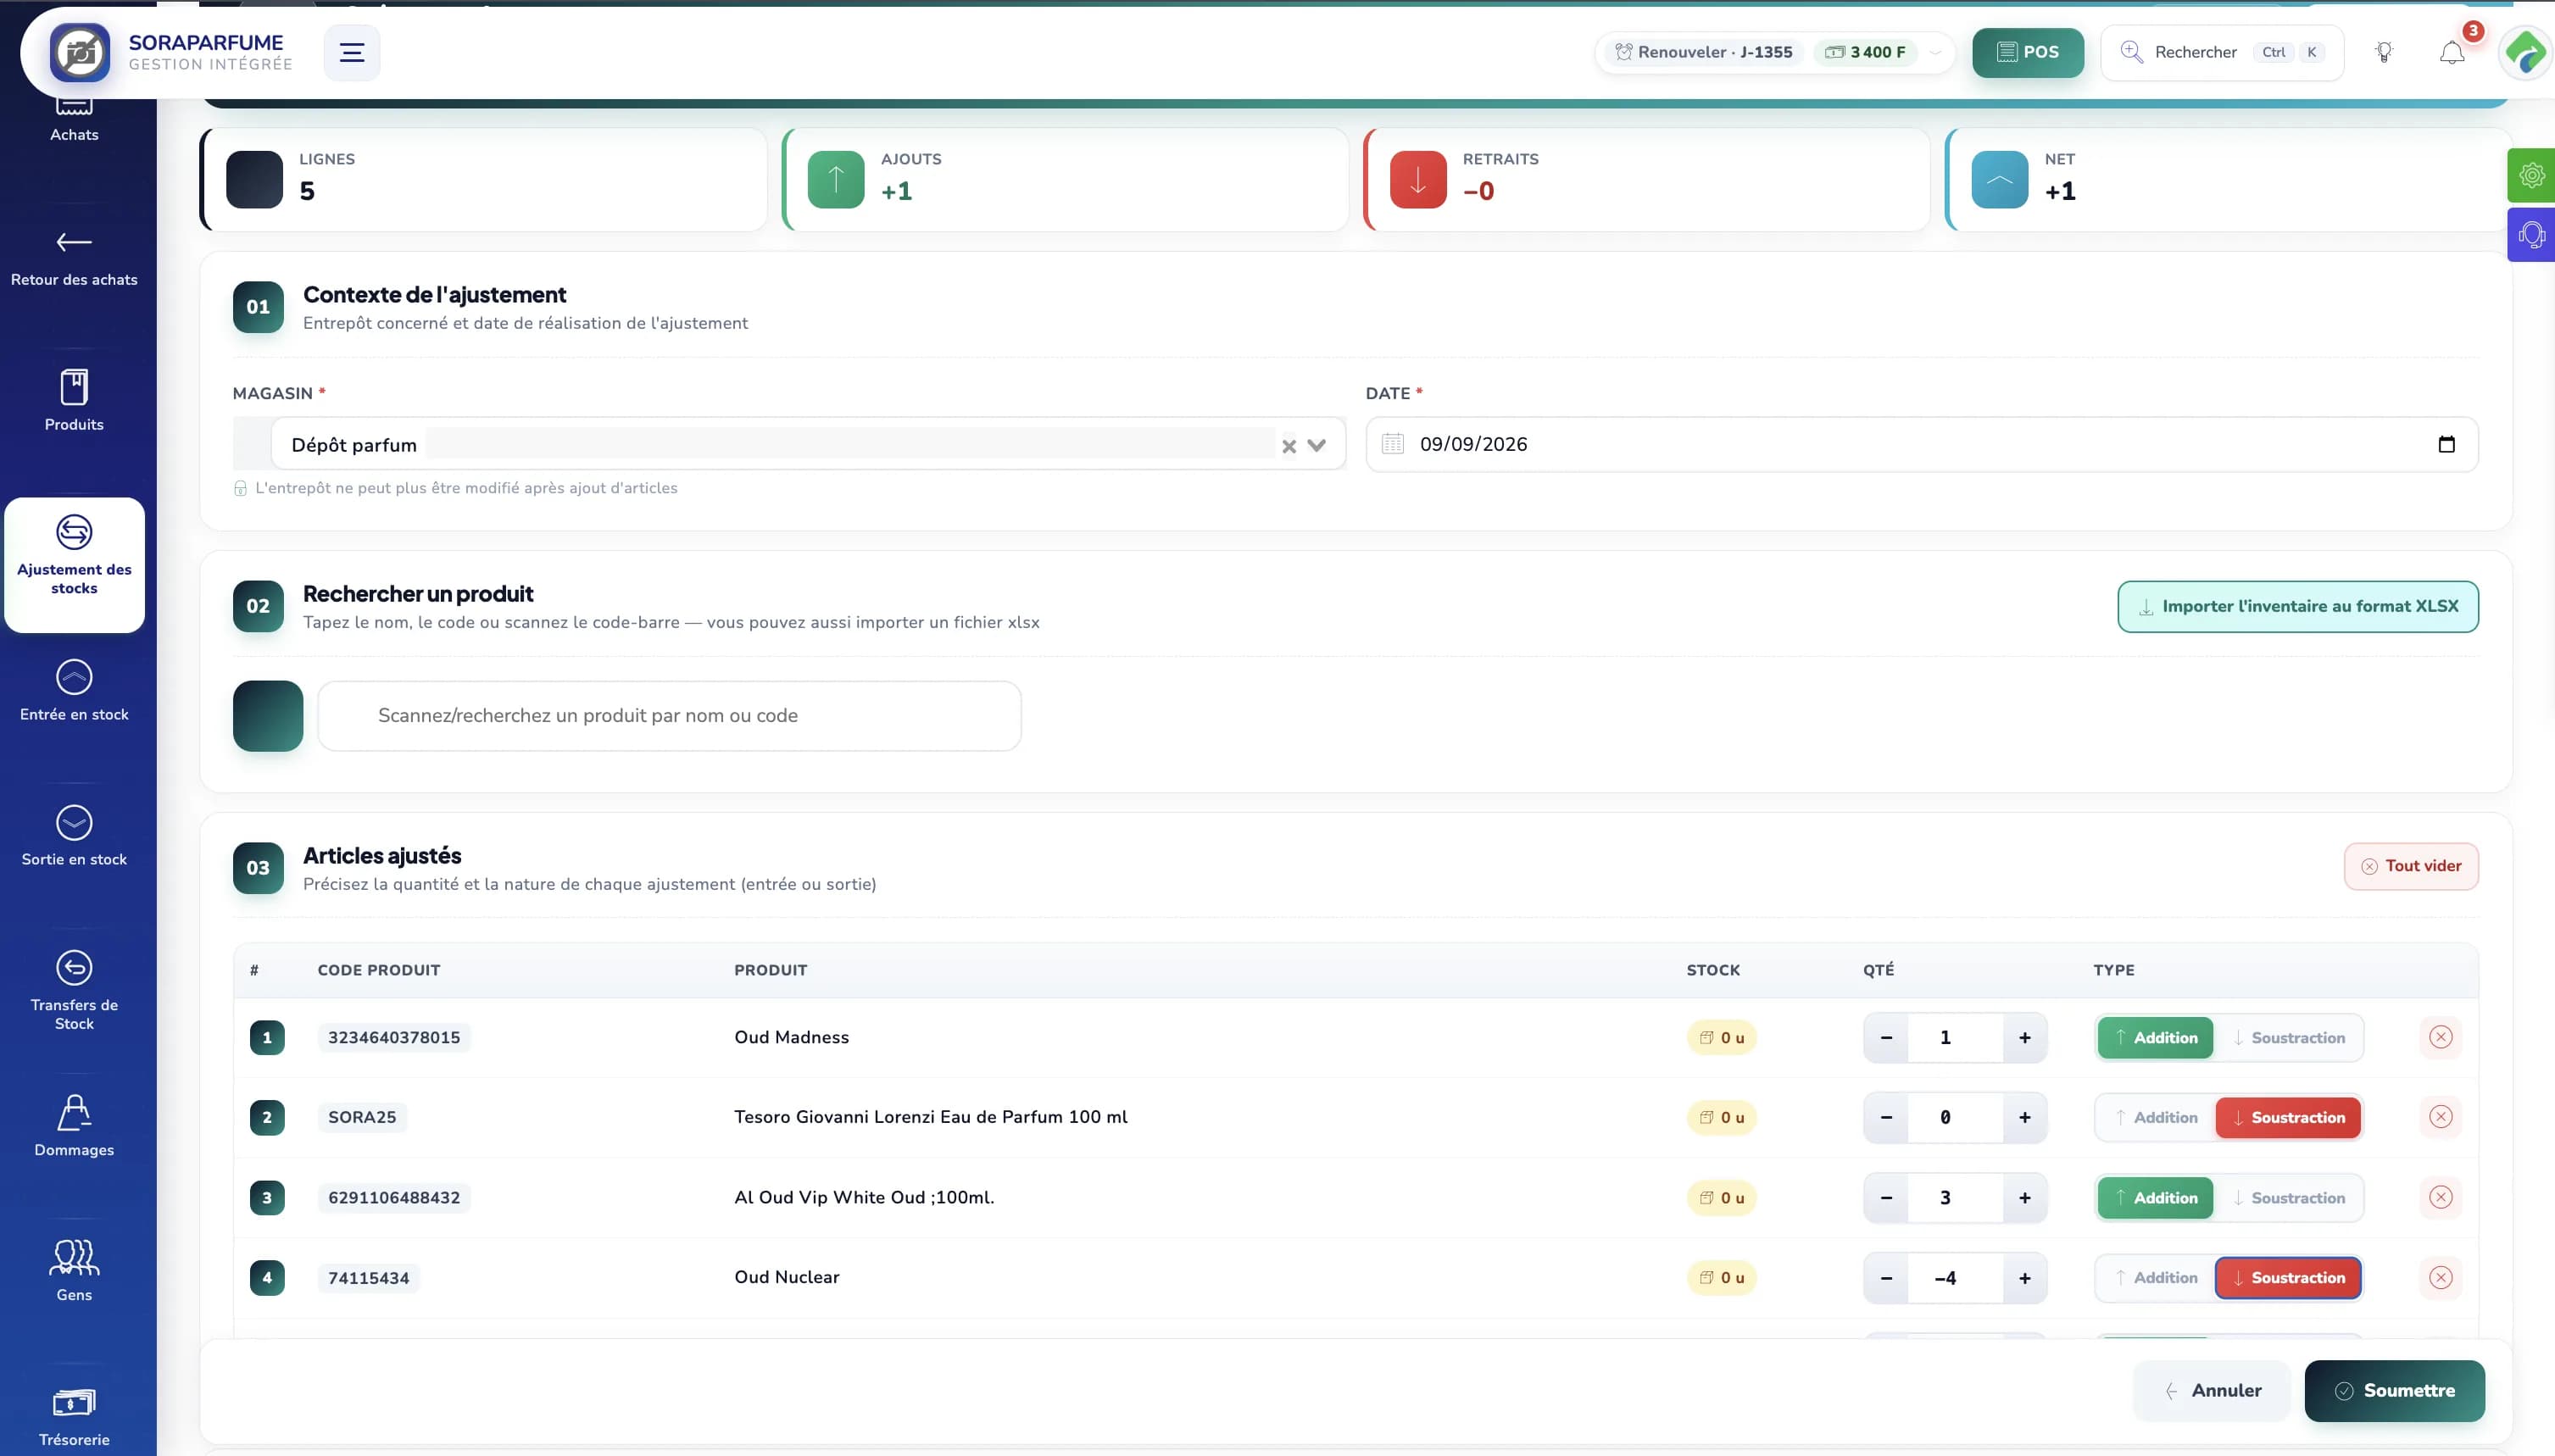Open the Achats sidebar section

74,120
